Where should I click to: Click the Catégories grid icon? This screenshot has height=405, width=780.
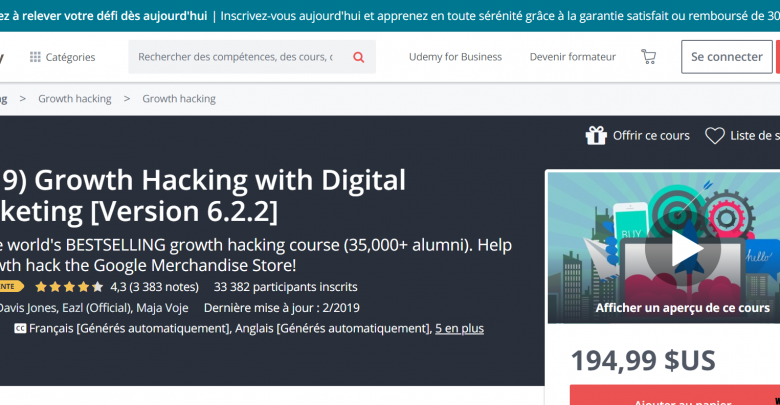35,57
